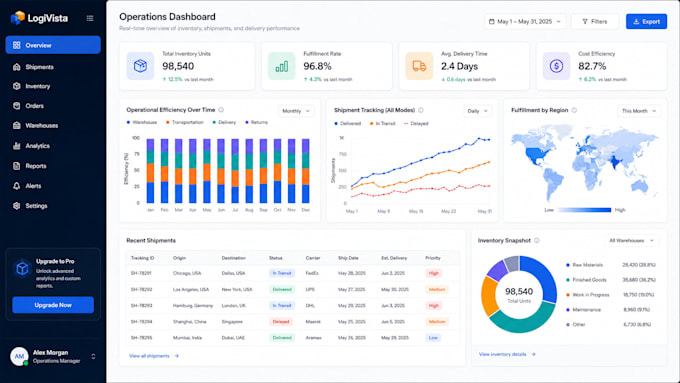Click the Analytics chart icon in sidebar
The width and height of the screenshot is (680, 383).
click(x=16, y=146)
